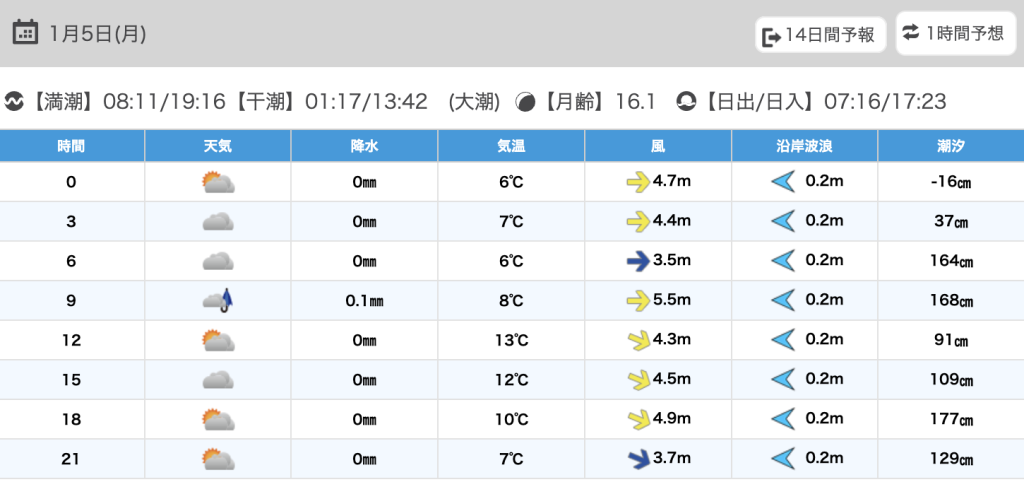Select the 天気 column header
Screen dimensions: 1024x482
pos(218,146)
